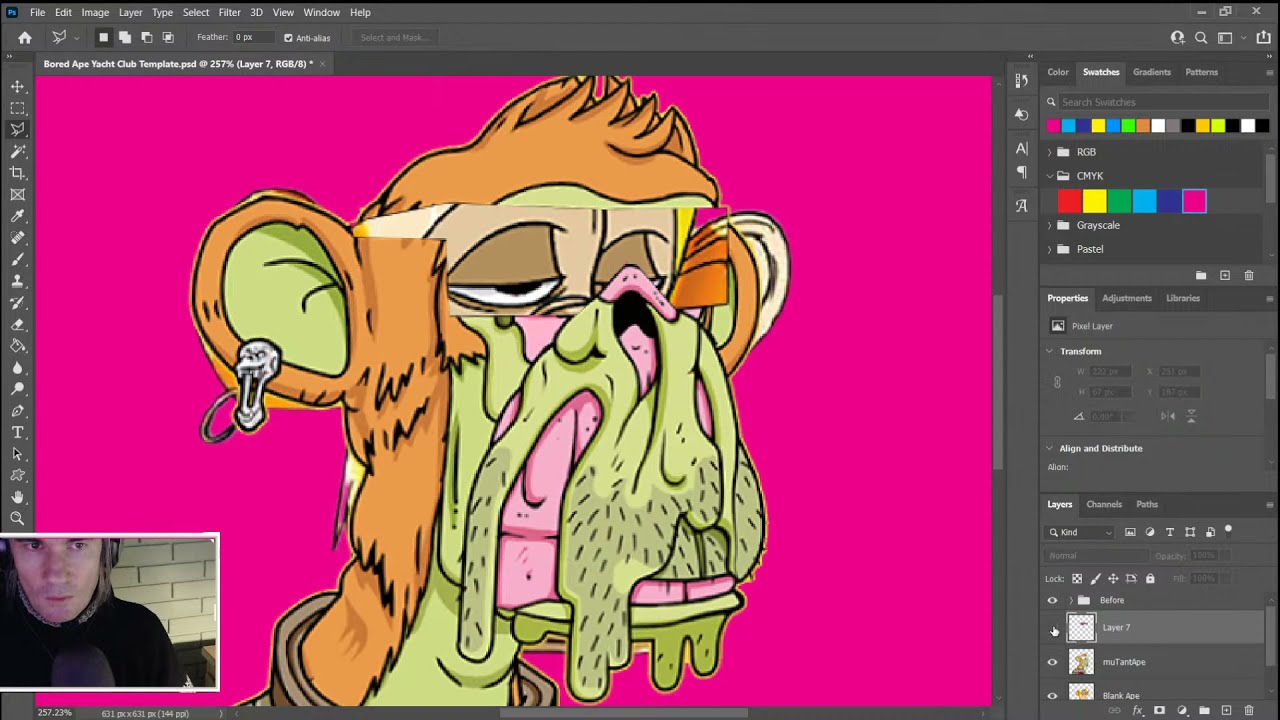Image resolution: width=1280 pixels, height=720 pixels.
Task: Toggle layer filtering switch on or off
Action: pyautogui.click(x=1228, y=531)
